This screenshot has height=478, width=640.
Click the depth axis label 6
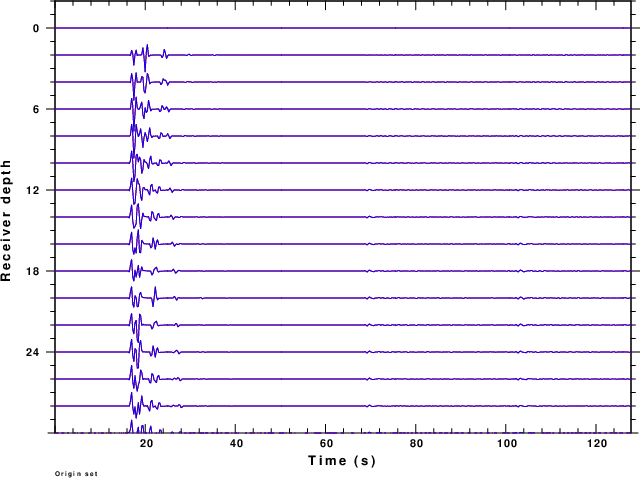click(37, 109)
